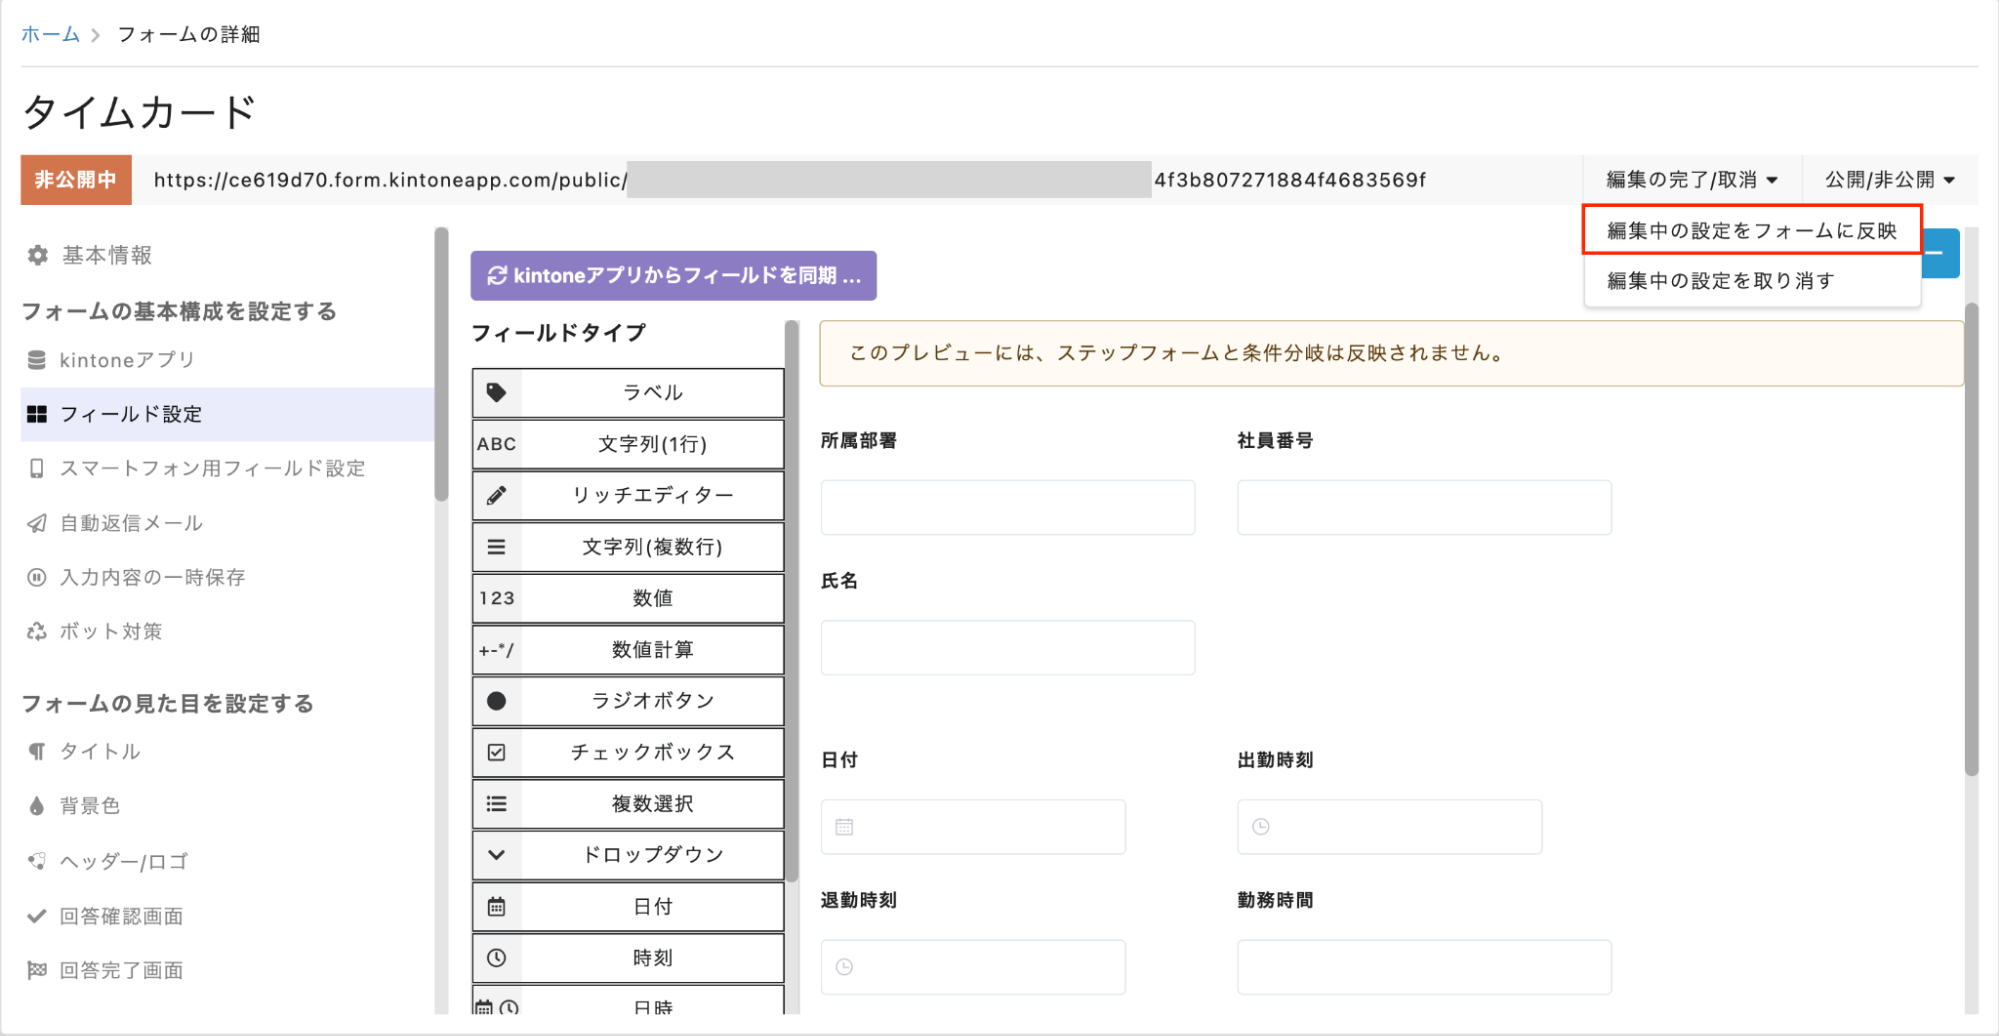
Task: Click the field type list scrollbar
Action: pyautogui.click(x=791, y=600)
